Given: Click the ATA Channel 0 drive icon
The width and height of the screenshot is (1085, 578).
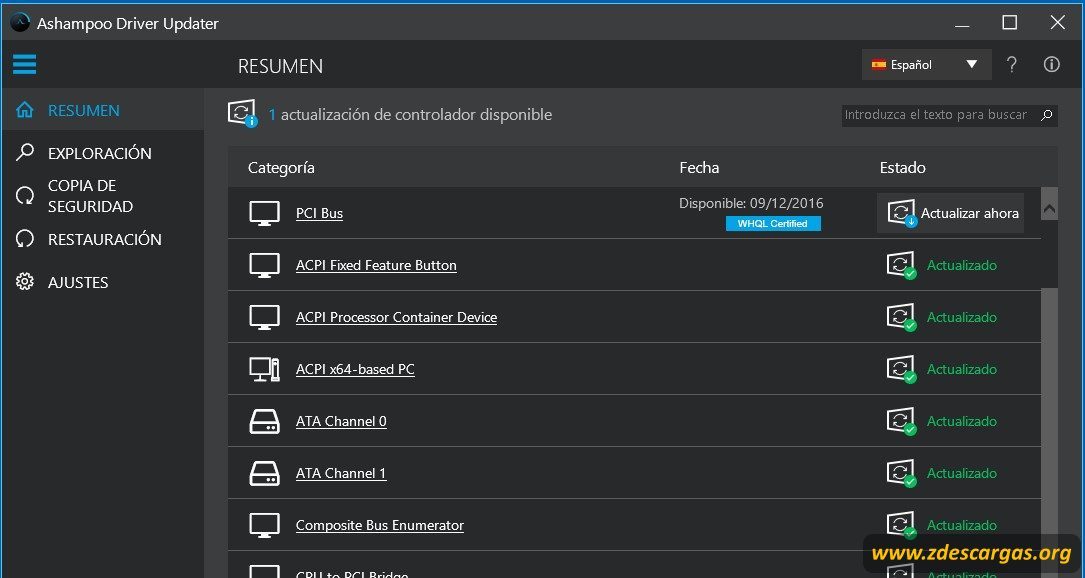Looking at the screenshot, I should [264, 421].
